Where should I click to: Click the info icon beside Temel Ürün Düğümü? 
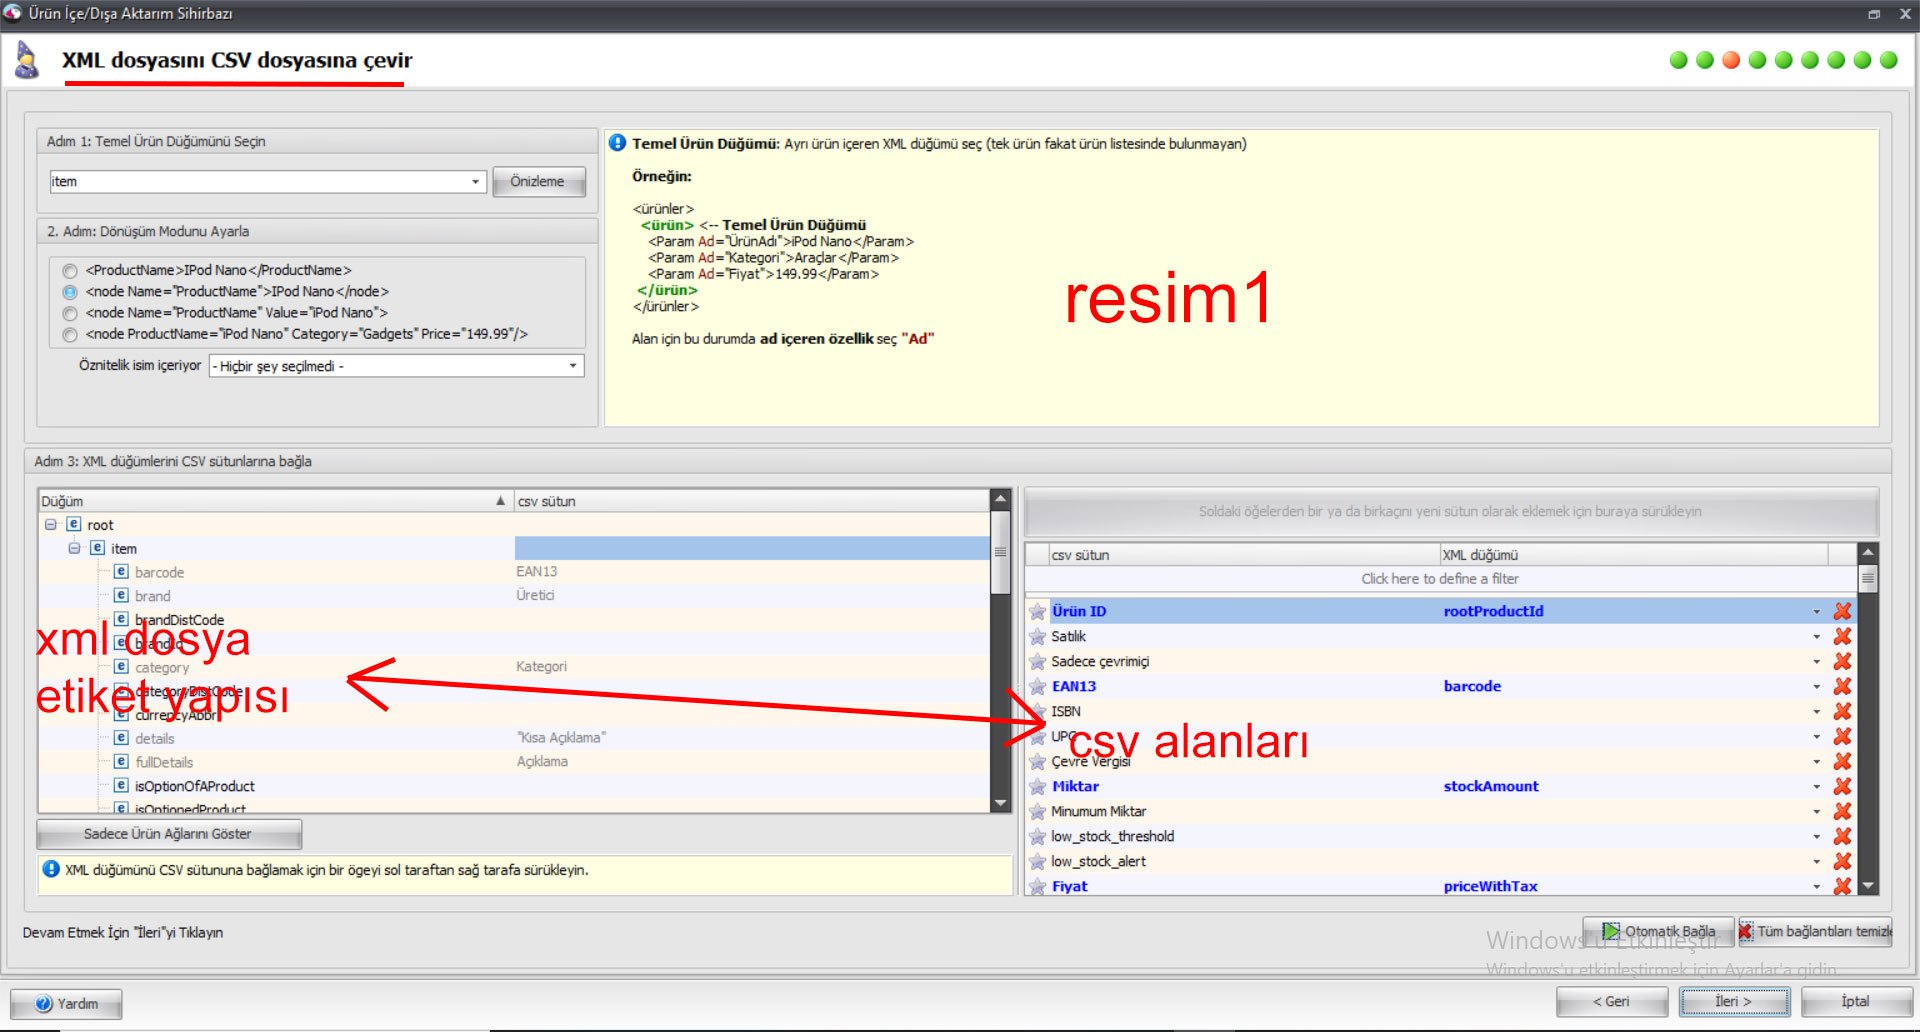pos(618,143)
